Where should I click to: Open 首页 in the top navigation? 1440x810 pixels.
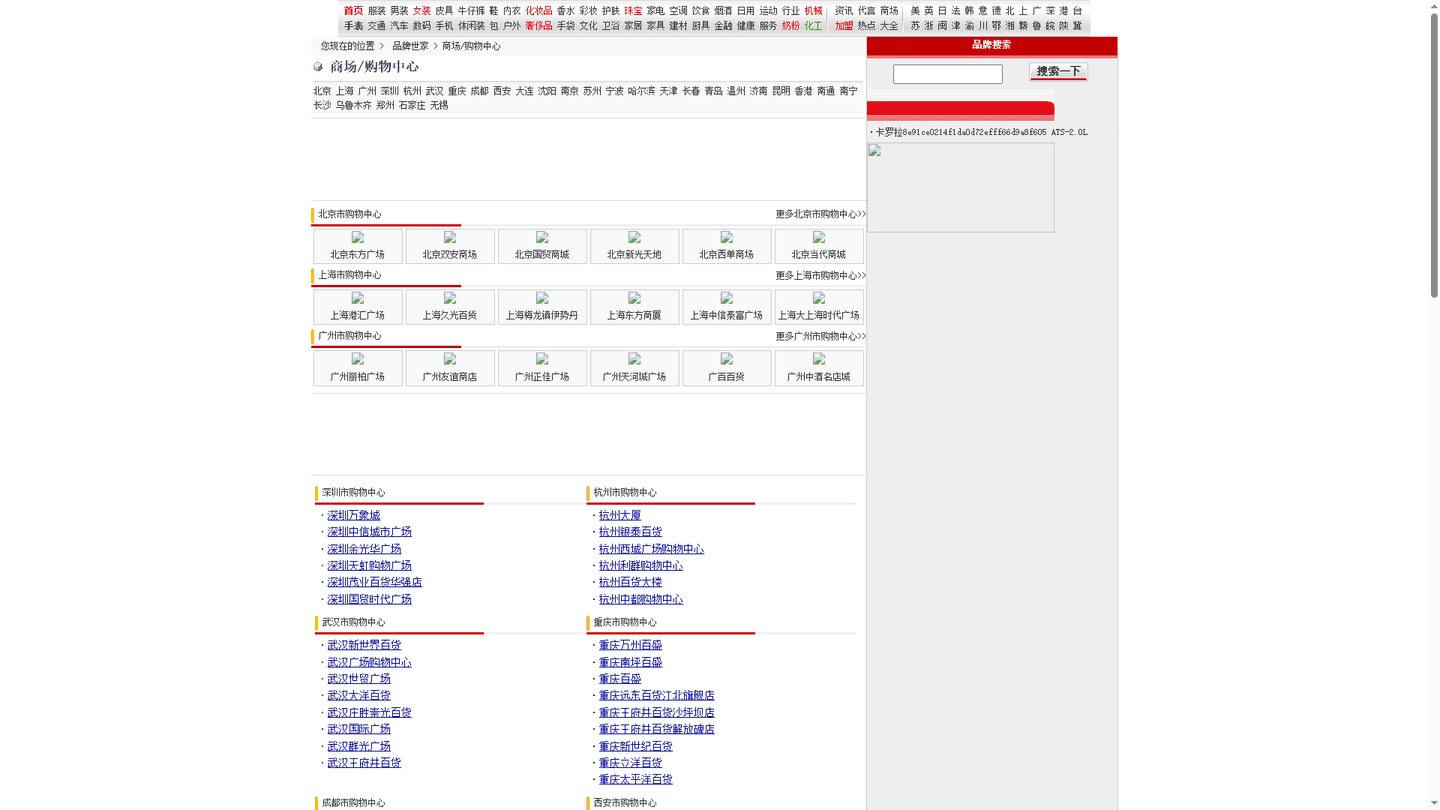pyautogui.click(x=354, y=11)
